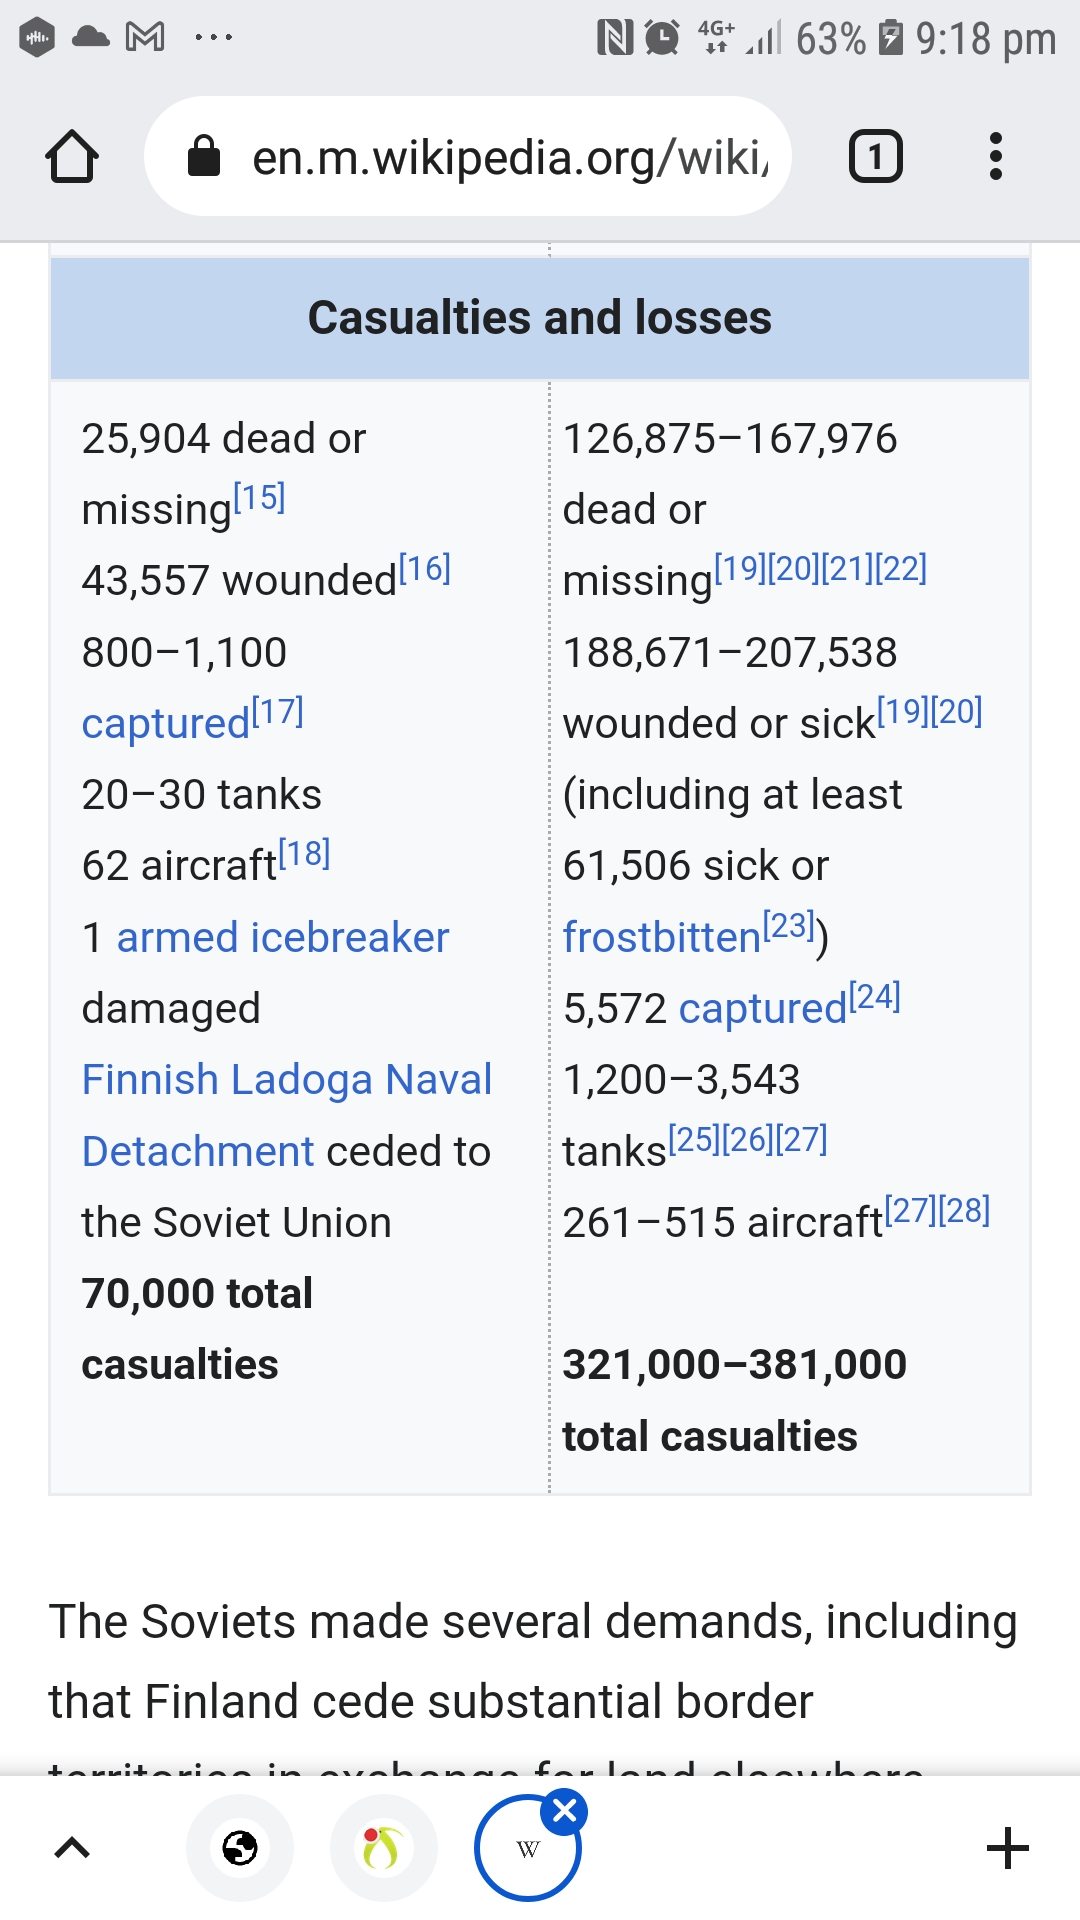Add a new tab with plus icon
Viewport: 1080px width, 1920px height.
click(x=1007, y=1848)
